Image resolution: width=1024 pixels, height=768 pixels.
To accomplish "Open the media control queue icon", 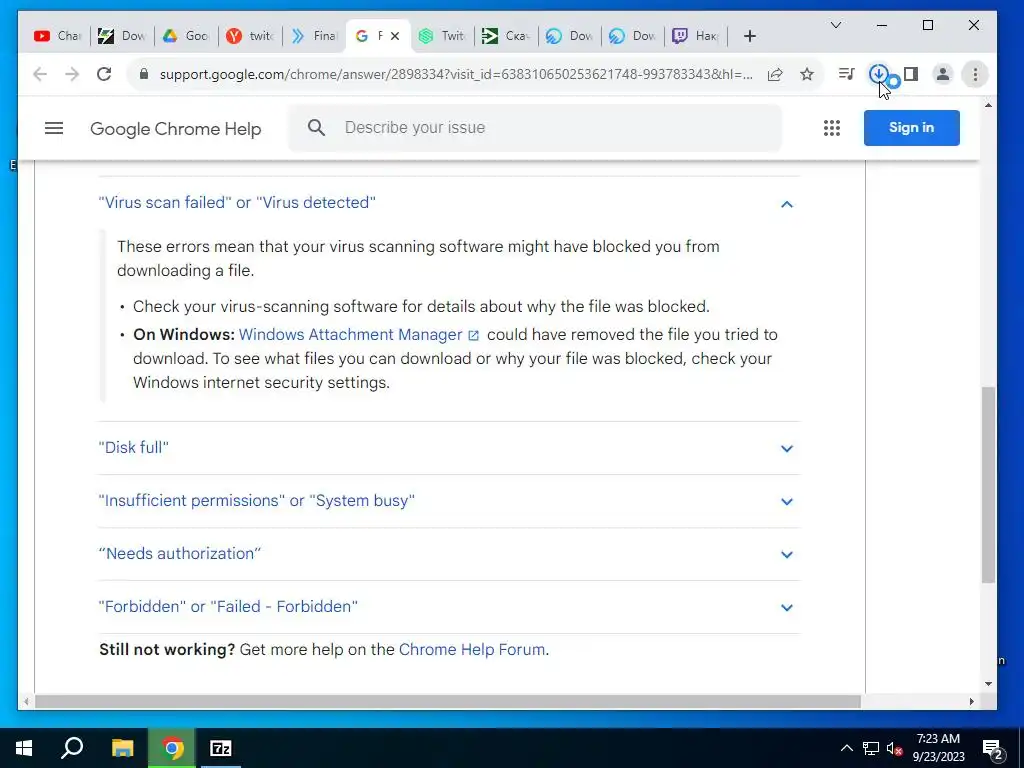I will [846, 74].
